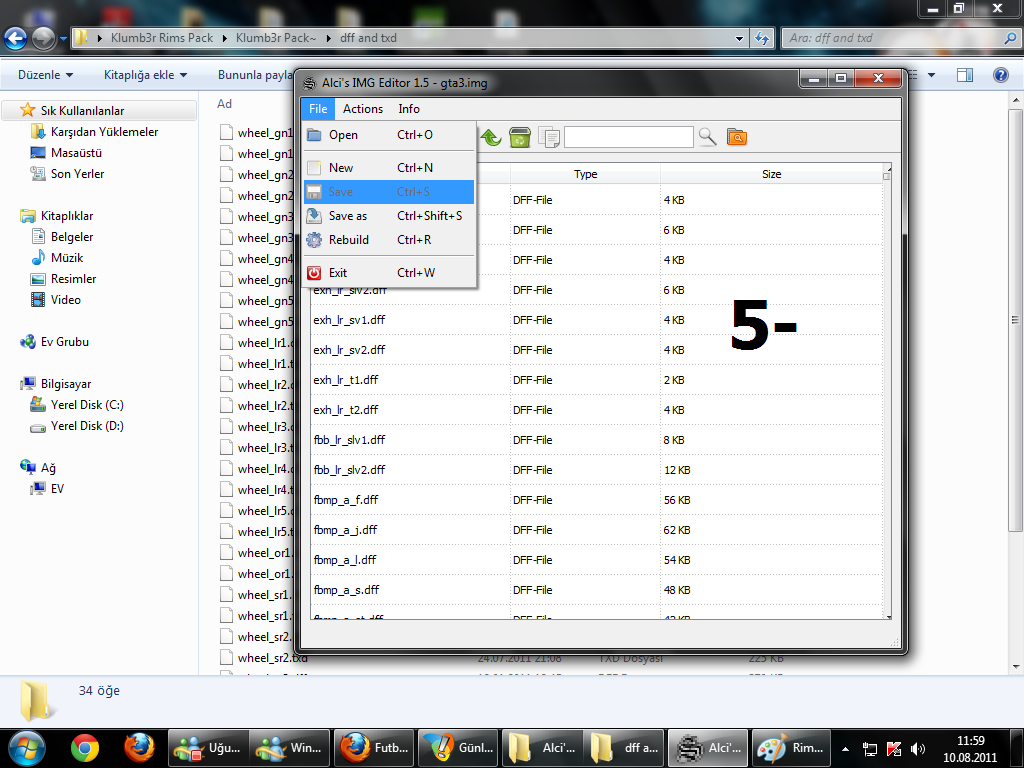Click into the IMG Editor search text field
1024x768 pixels.
pyautogui.click(x=628, y=137)
